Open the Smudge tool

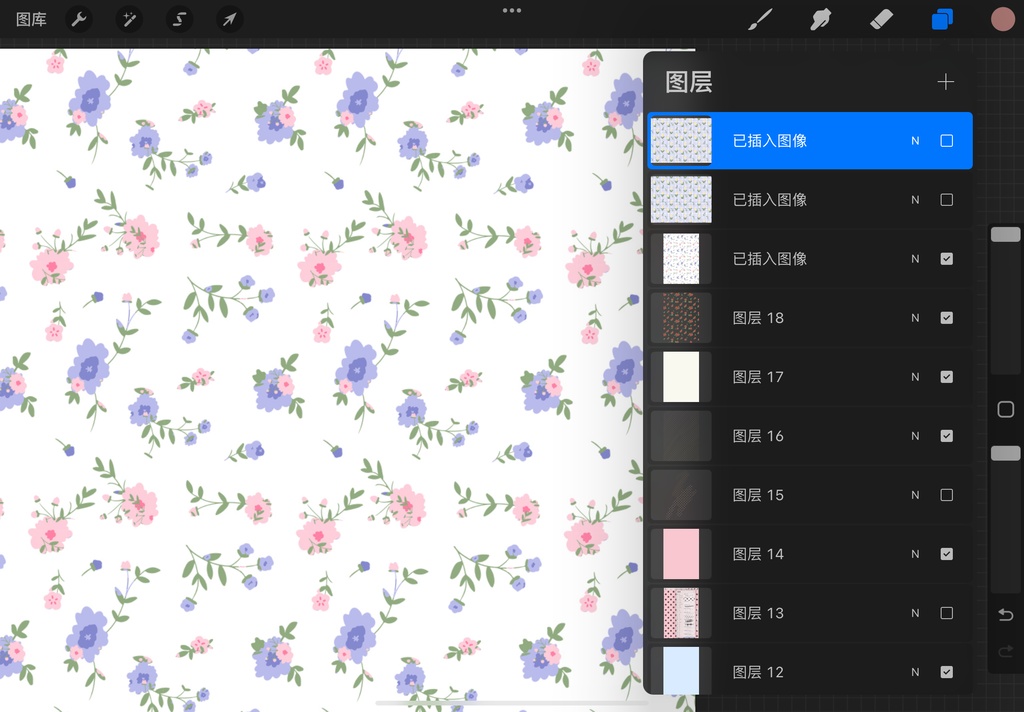(820, 19)
